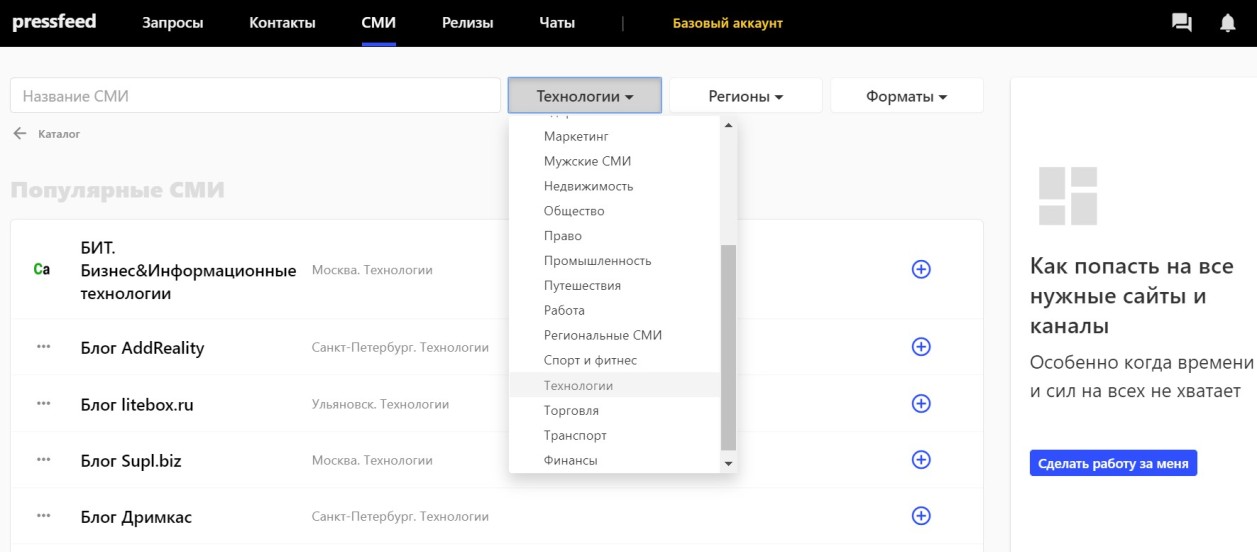
Task: Choose Финансы from the category list
Action: pyautogui.click(x=570, y=461)
